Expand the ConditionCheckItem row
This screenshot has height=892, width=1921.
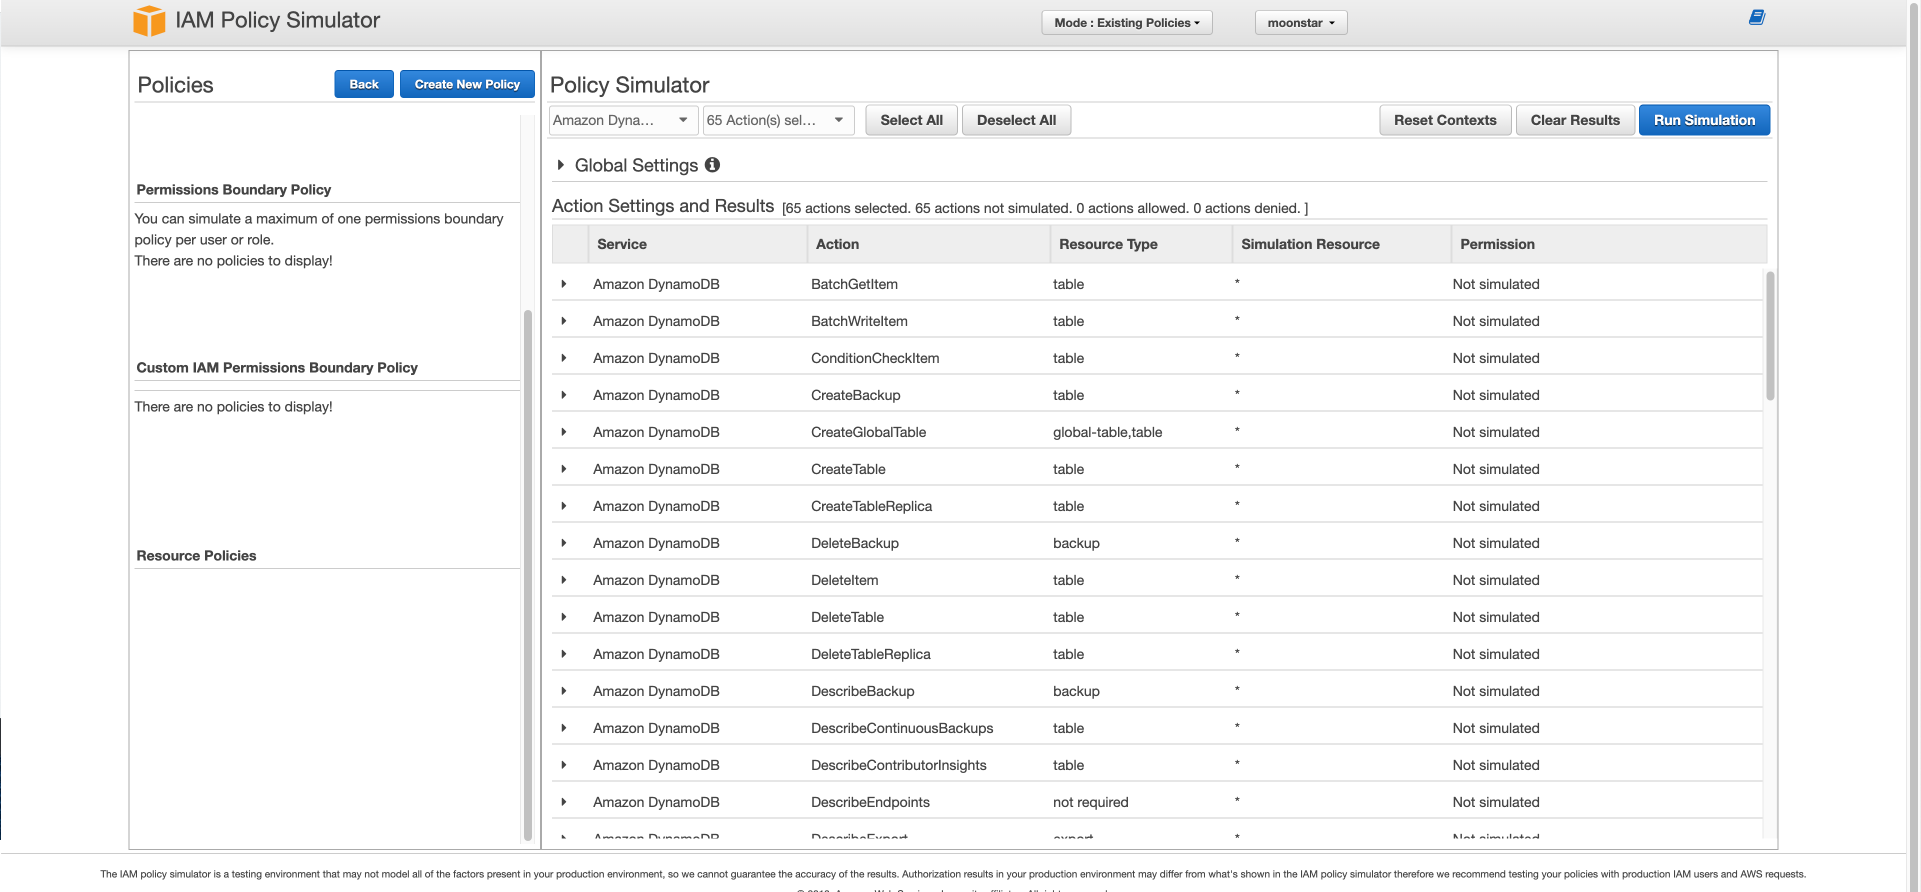click(564, 358)
